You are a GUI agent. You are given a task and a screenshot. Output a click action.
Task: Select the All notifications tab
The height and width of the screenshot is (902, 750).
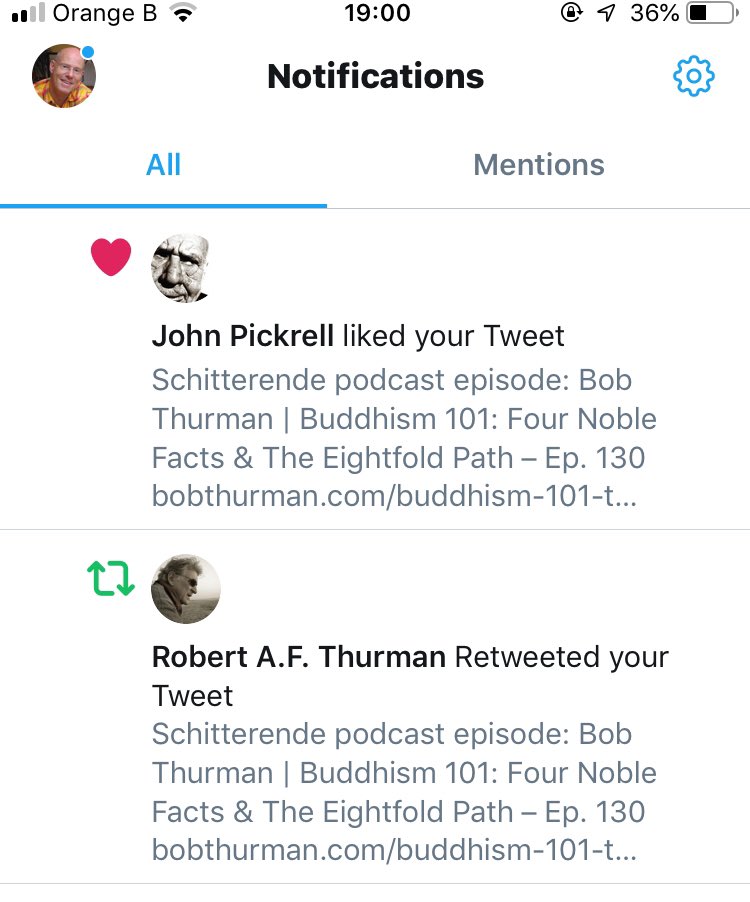coord(163,165)
